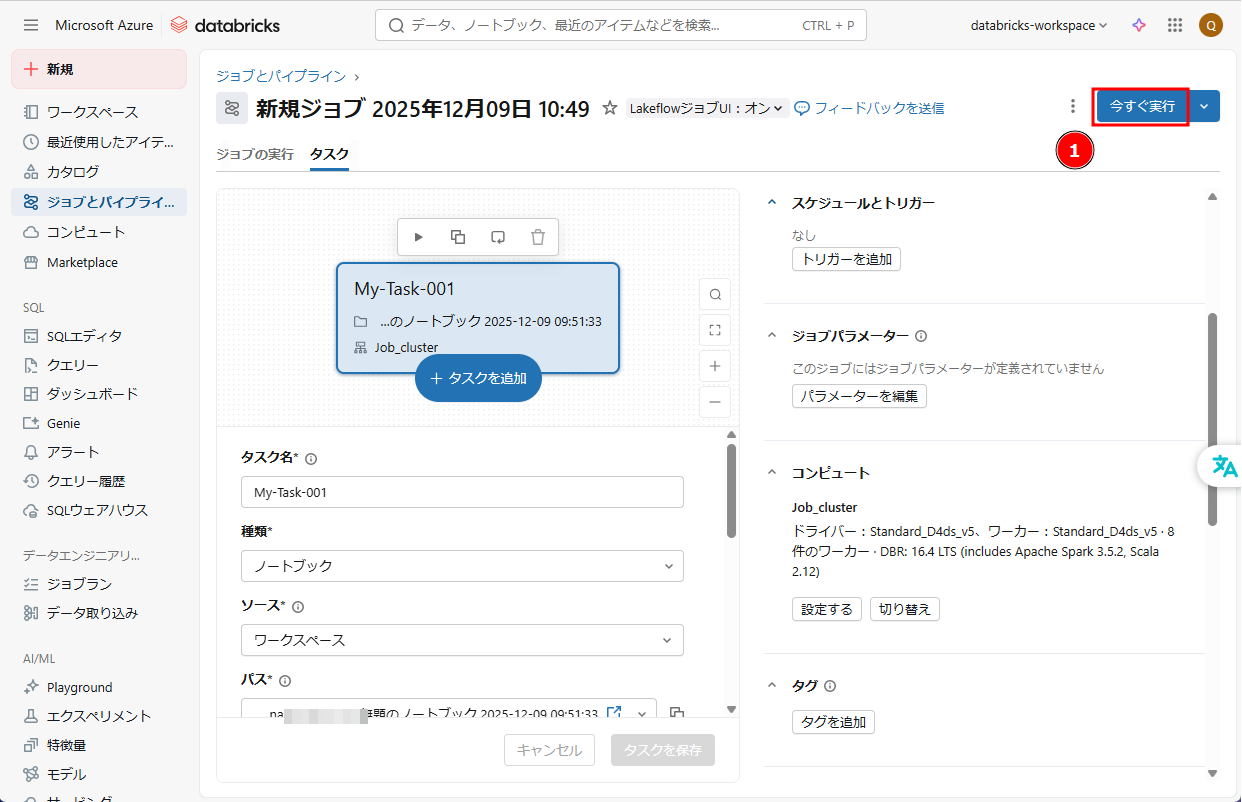
Task: Toggle Lakeflow ジョブUI on/off selector
Action: (x=707, y=108)
